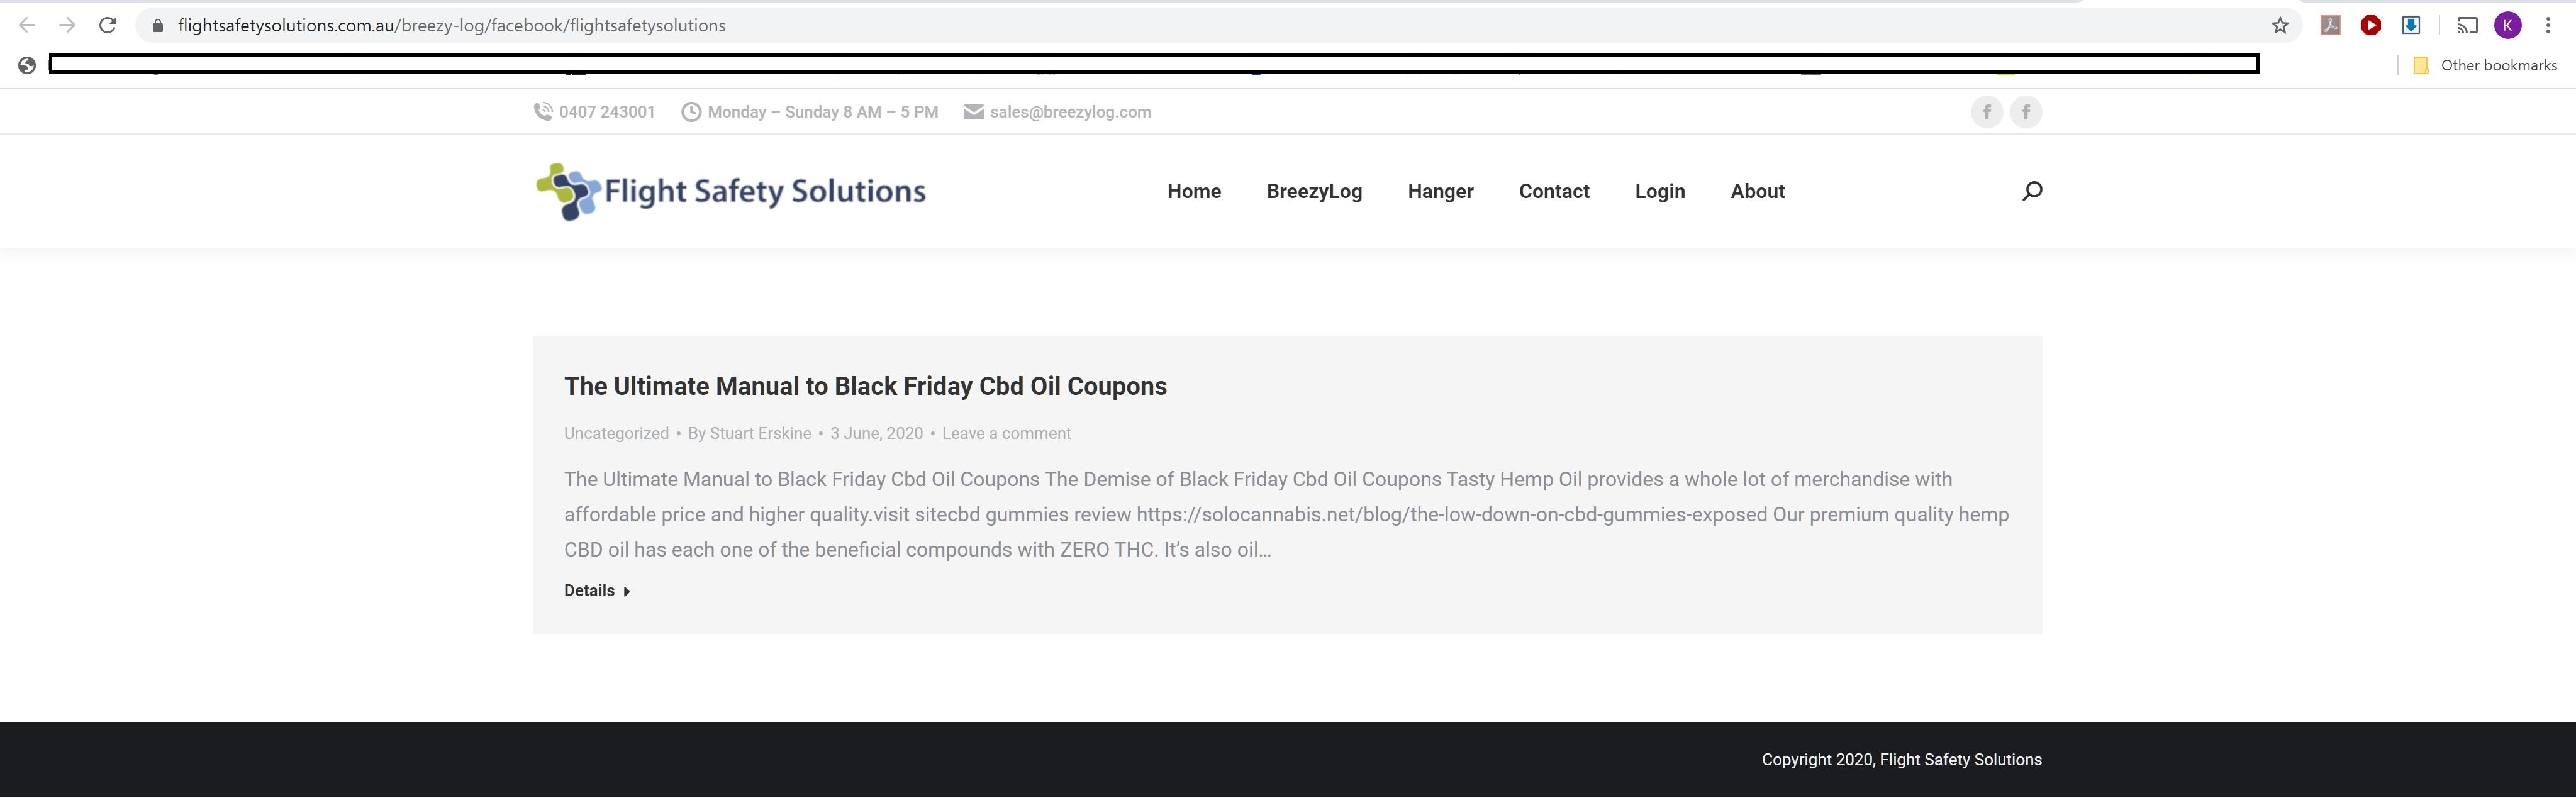Click the first Facebook icon in header
Viewport: 2576px width, 798px height.
click(1986, 112)
